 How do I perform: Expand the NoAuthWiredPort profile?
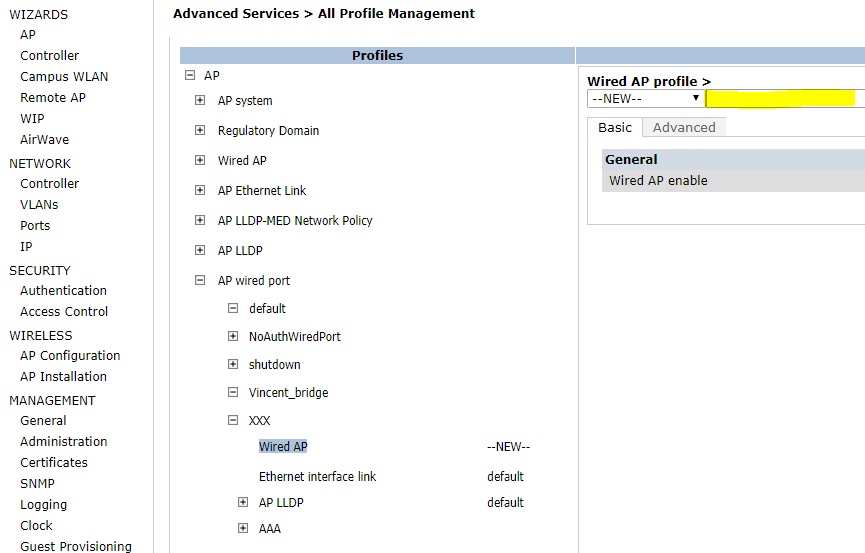click(233, 336)
